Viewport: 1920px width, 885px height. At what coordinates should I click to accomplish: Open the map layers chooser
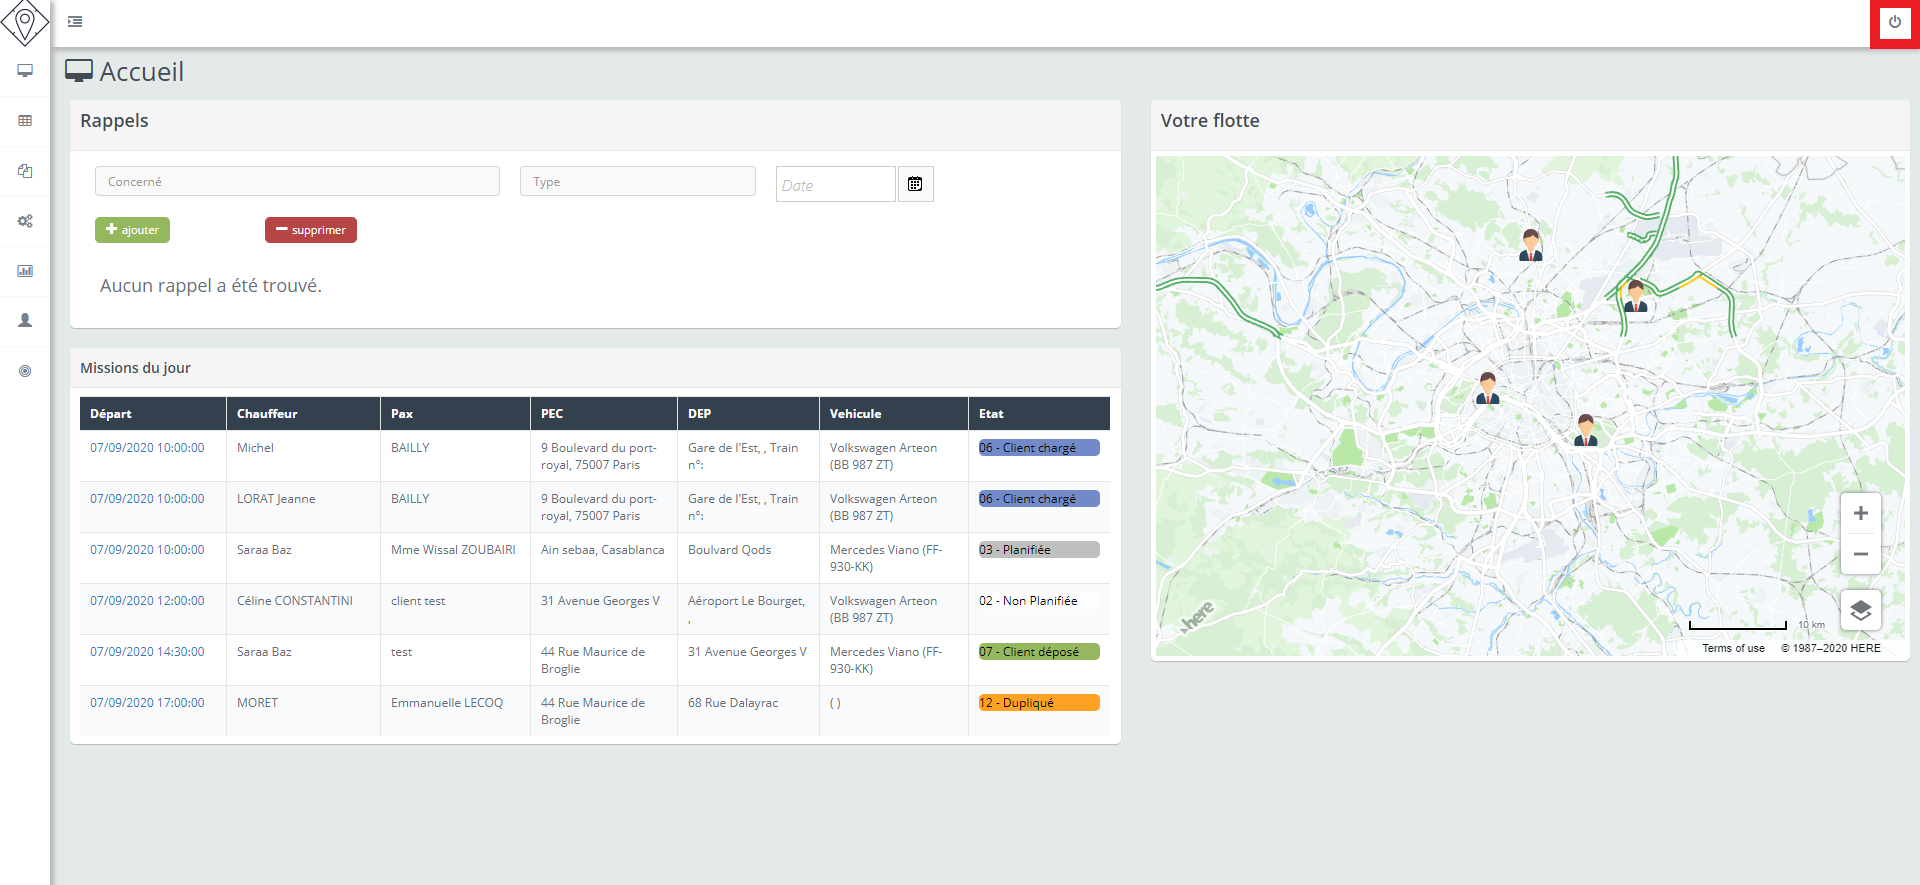(1860, 610)
